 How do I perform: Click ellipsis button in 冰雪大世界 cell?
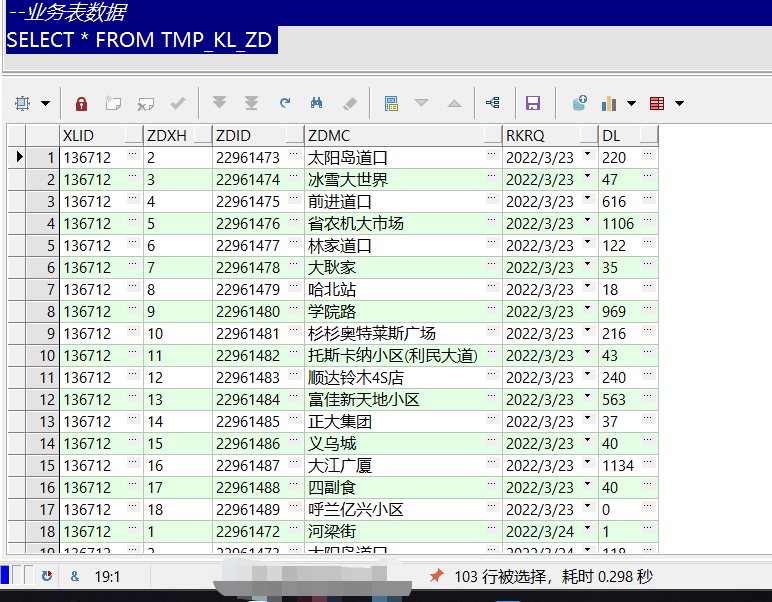[x=491, y=176]
